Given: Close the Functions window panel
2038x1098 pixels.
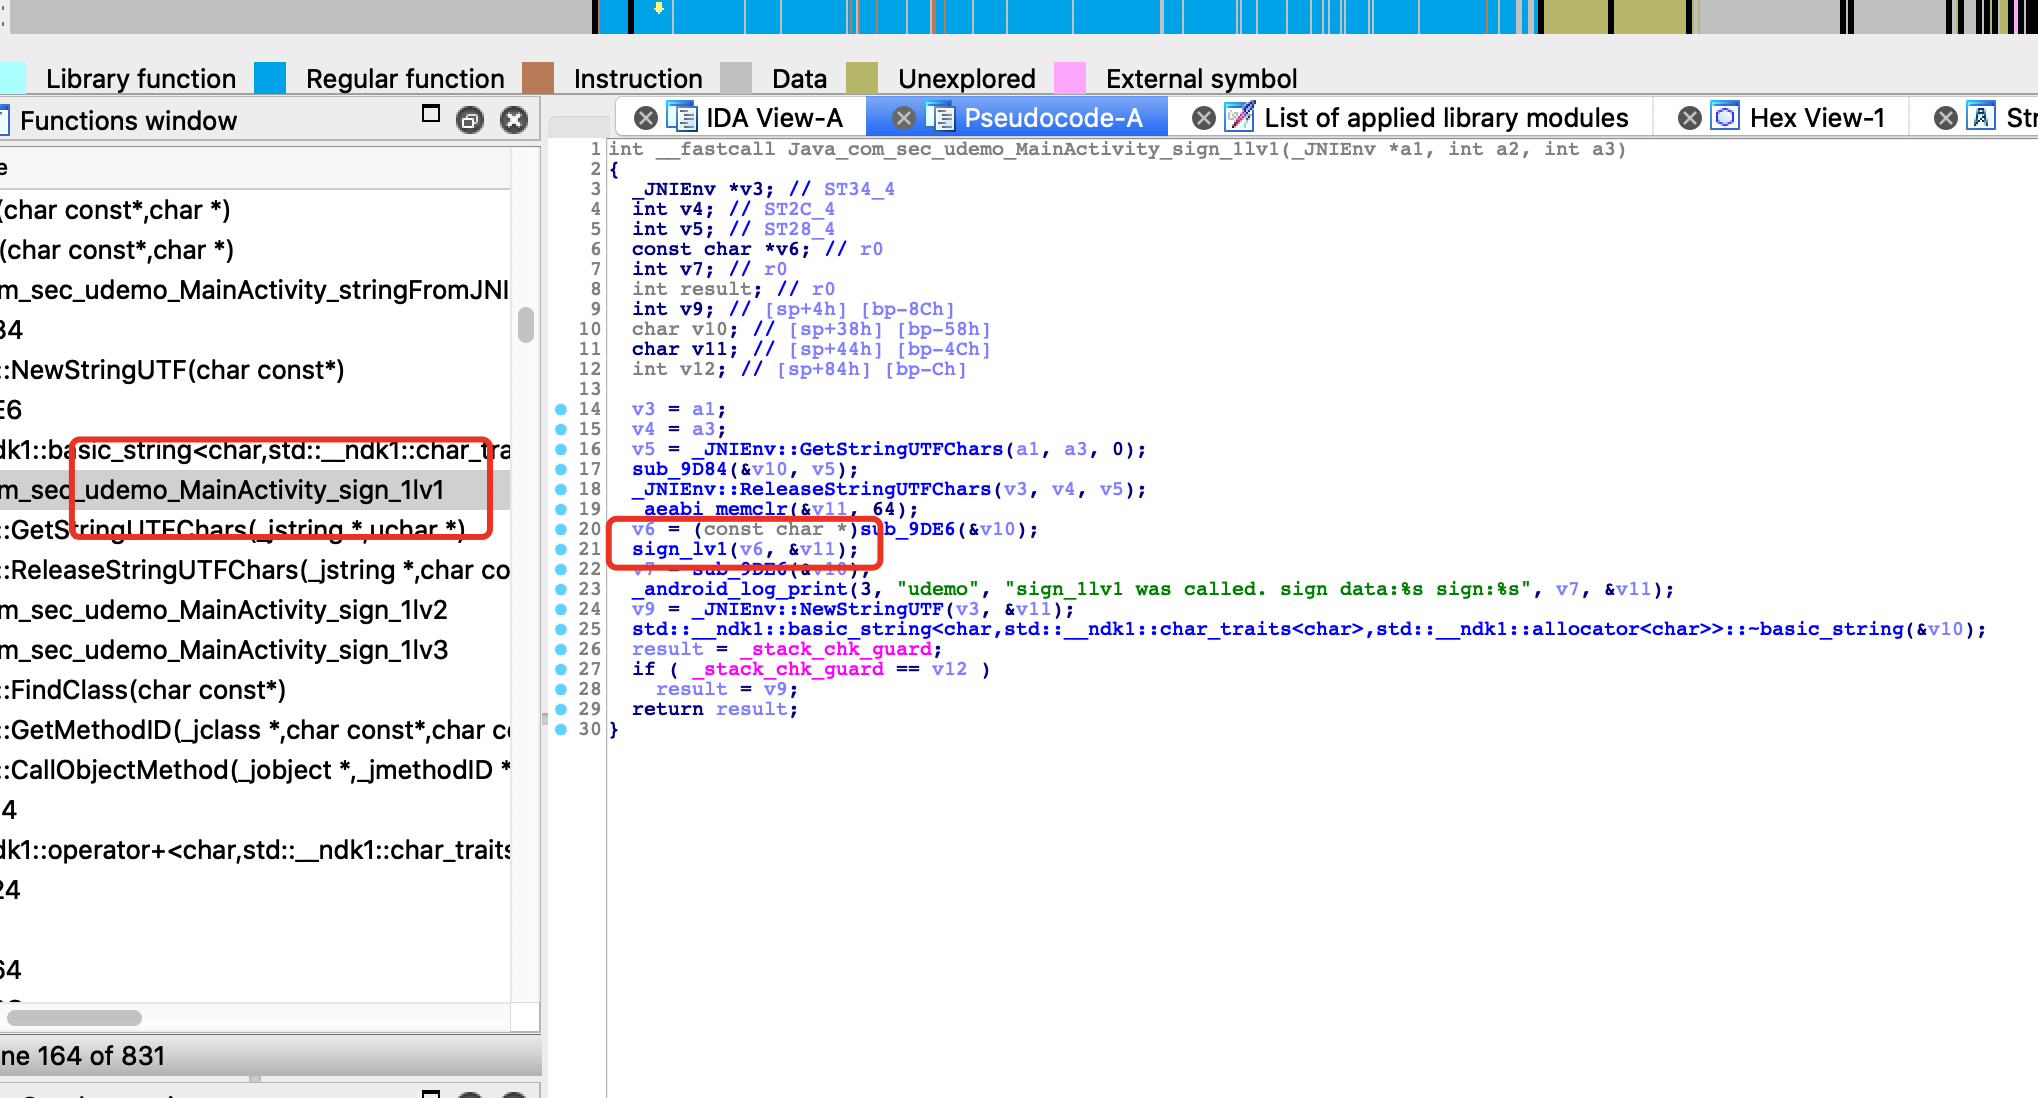Looking at the screenshot, I should pyautogui.click(x=514, y=121).
